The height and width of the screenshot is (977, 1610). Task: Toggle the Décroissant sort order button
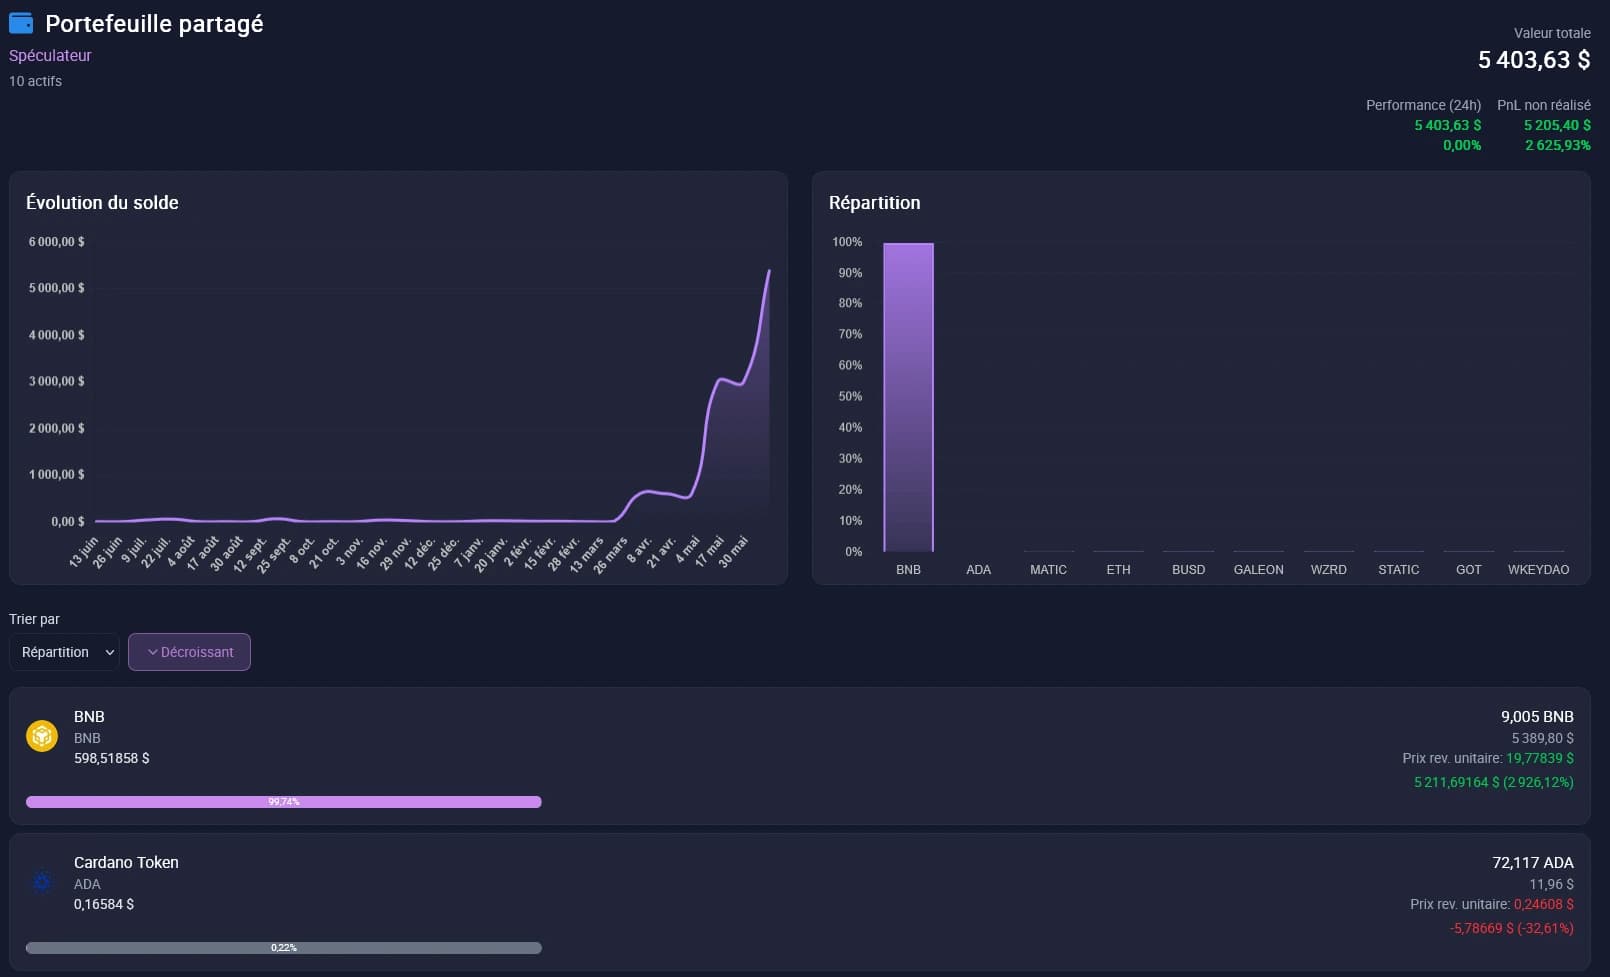click(x=189, y=652)
